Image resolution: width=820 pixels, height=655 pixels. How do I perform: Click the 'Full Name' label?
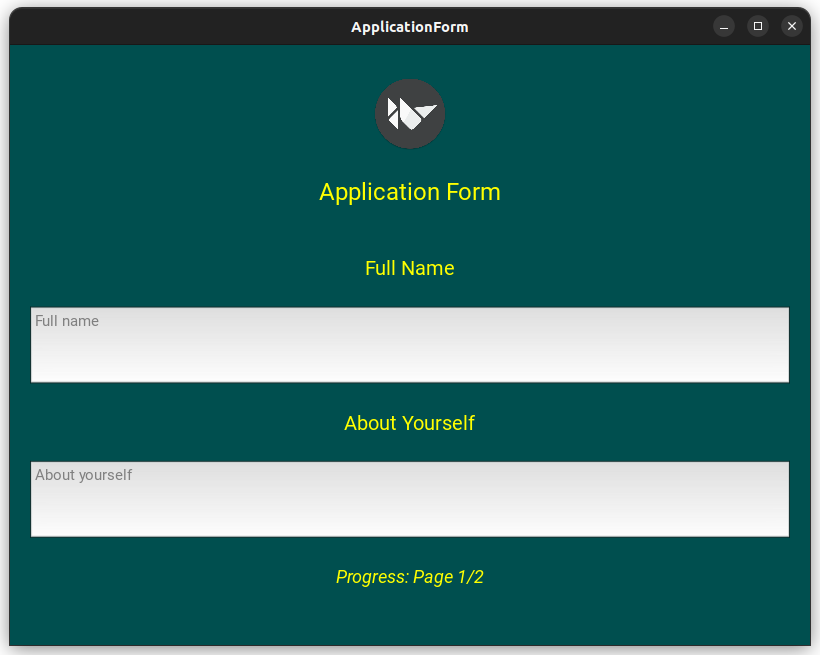click(410, 268)
